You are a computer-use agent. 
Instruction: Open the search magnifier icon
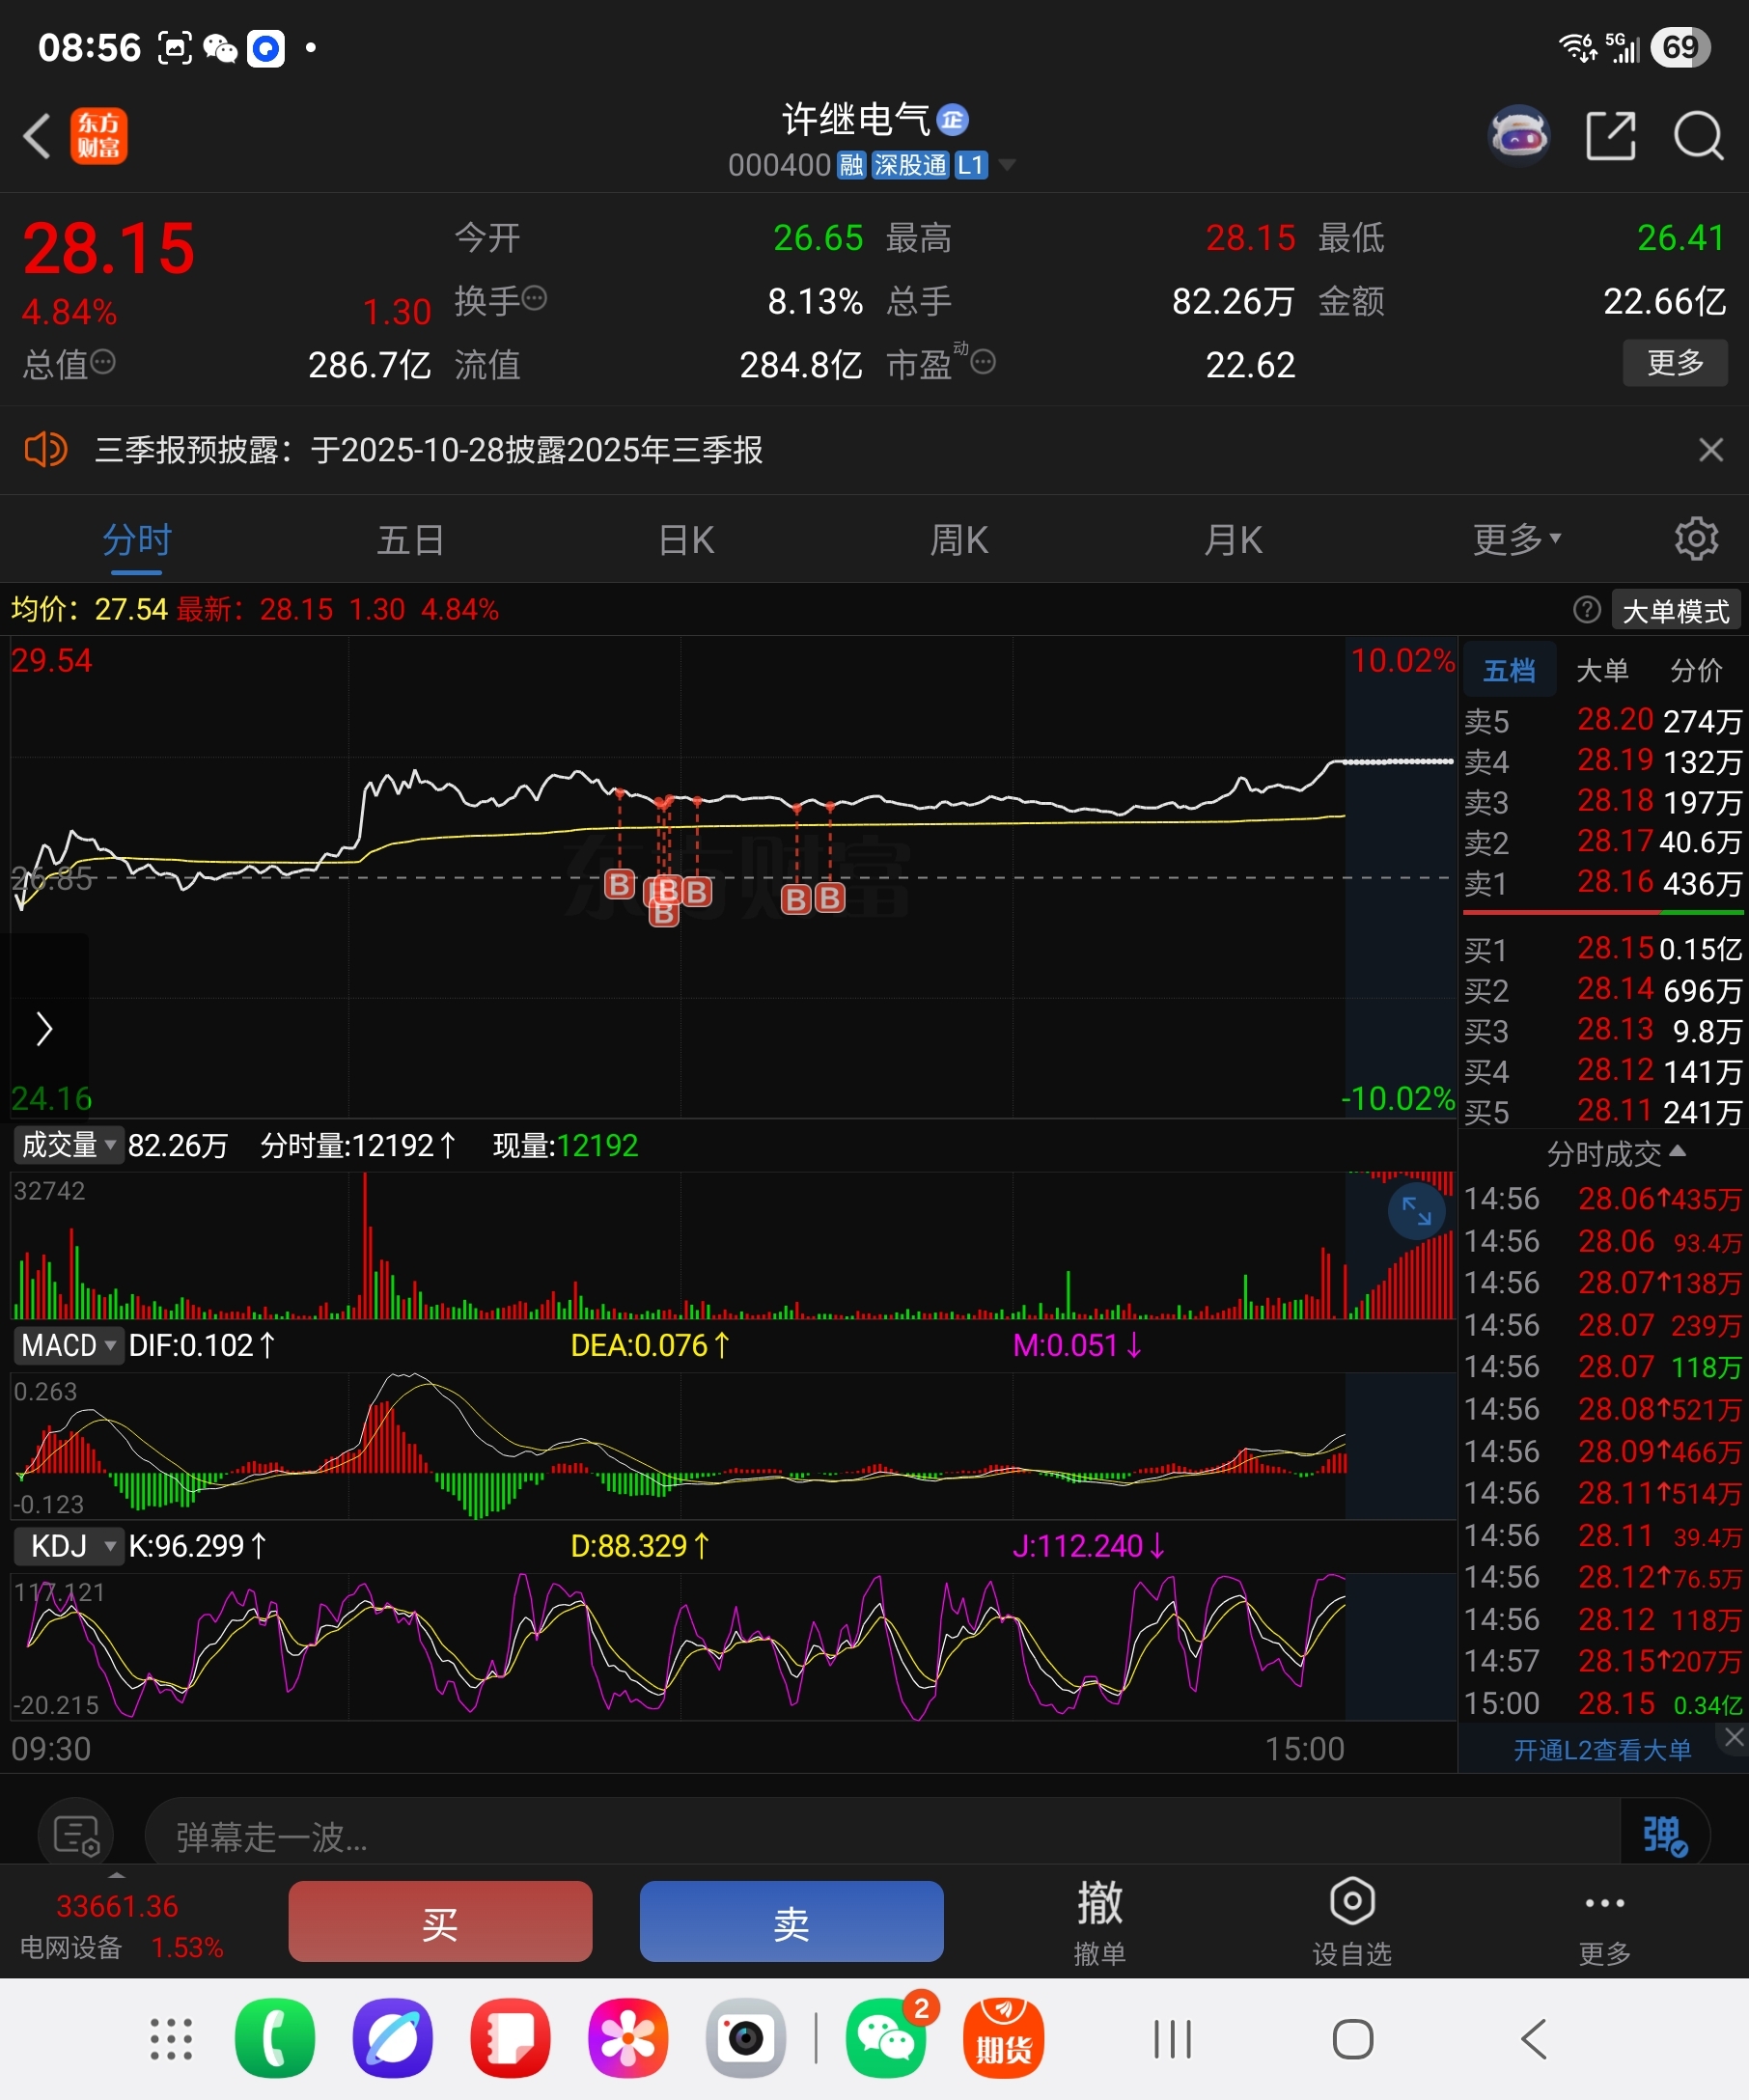coord(1698,136)
